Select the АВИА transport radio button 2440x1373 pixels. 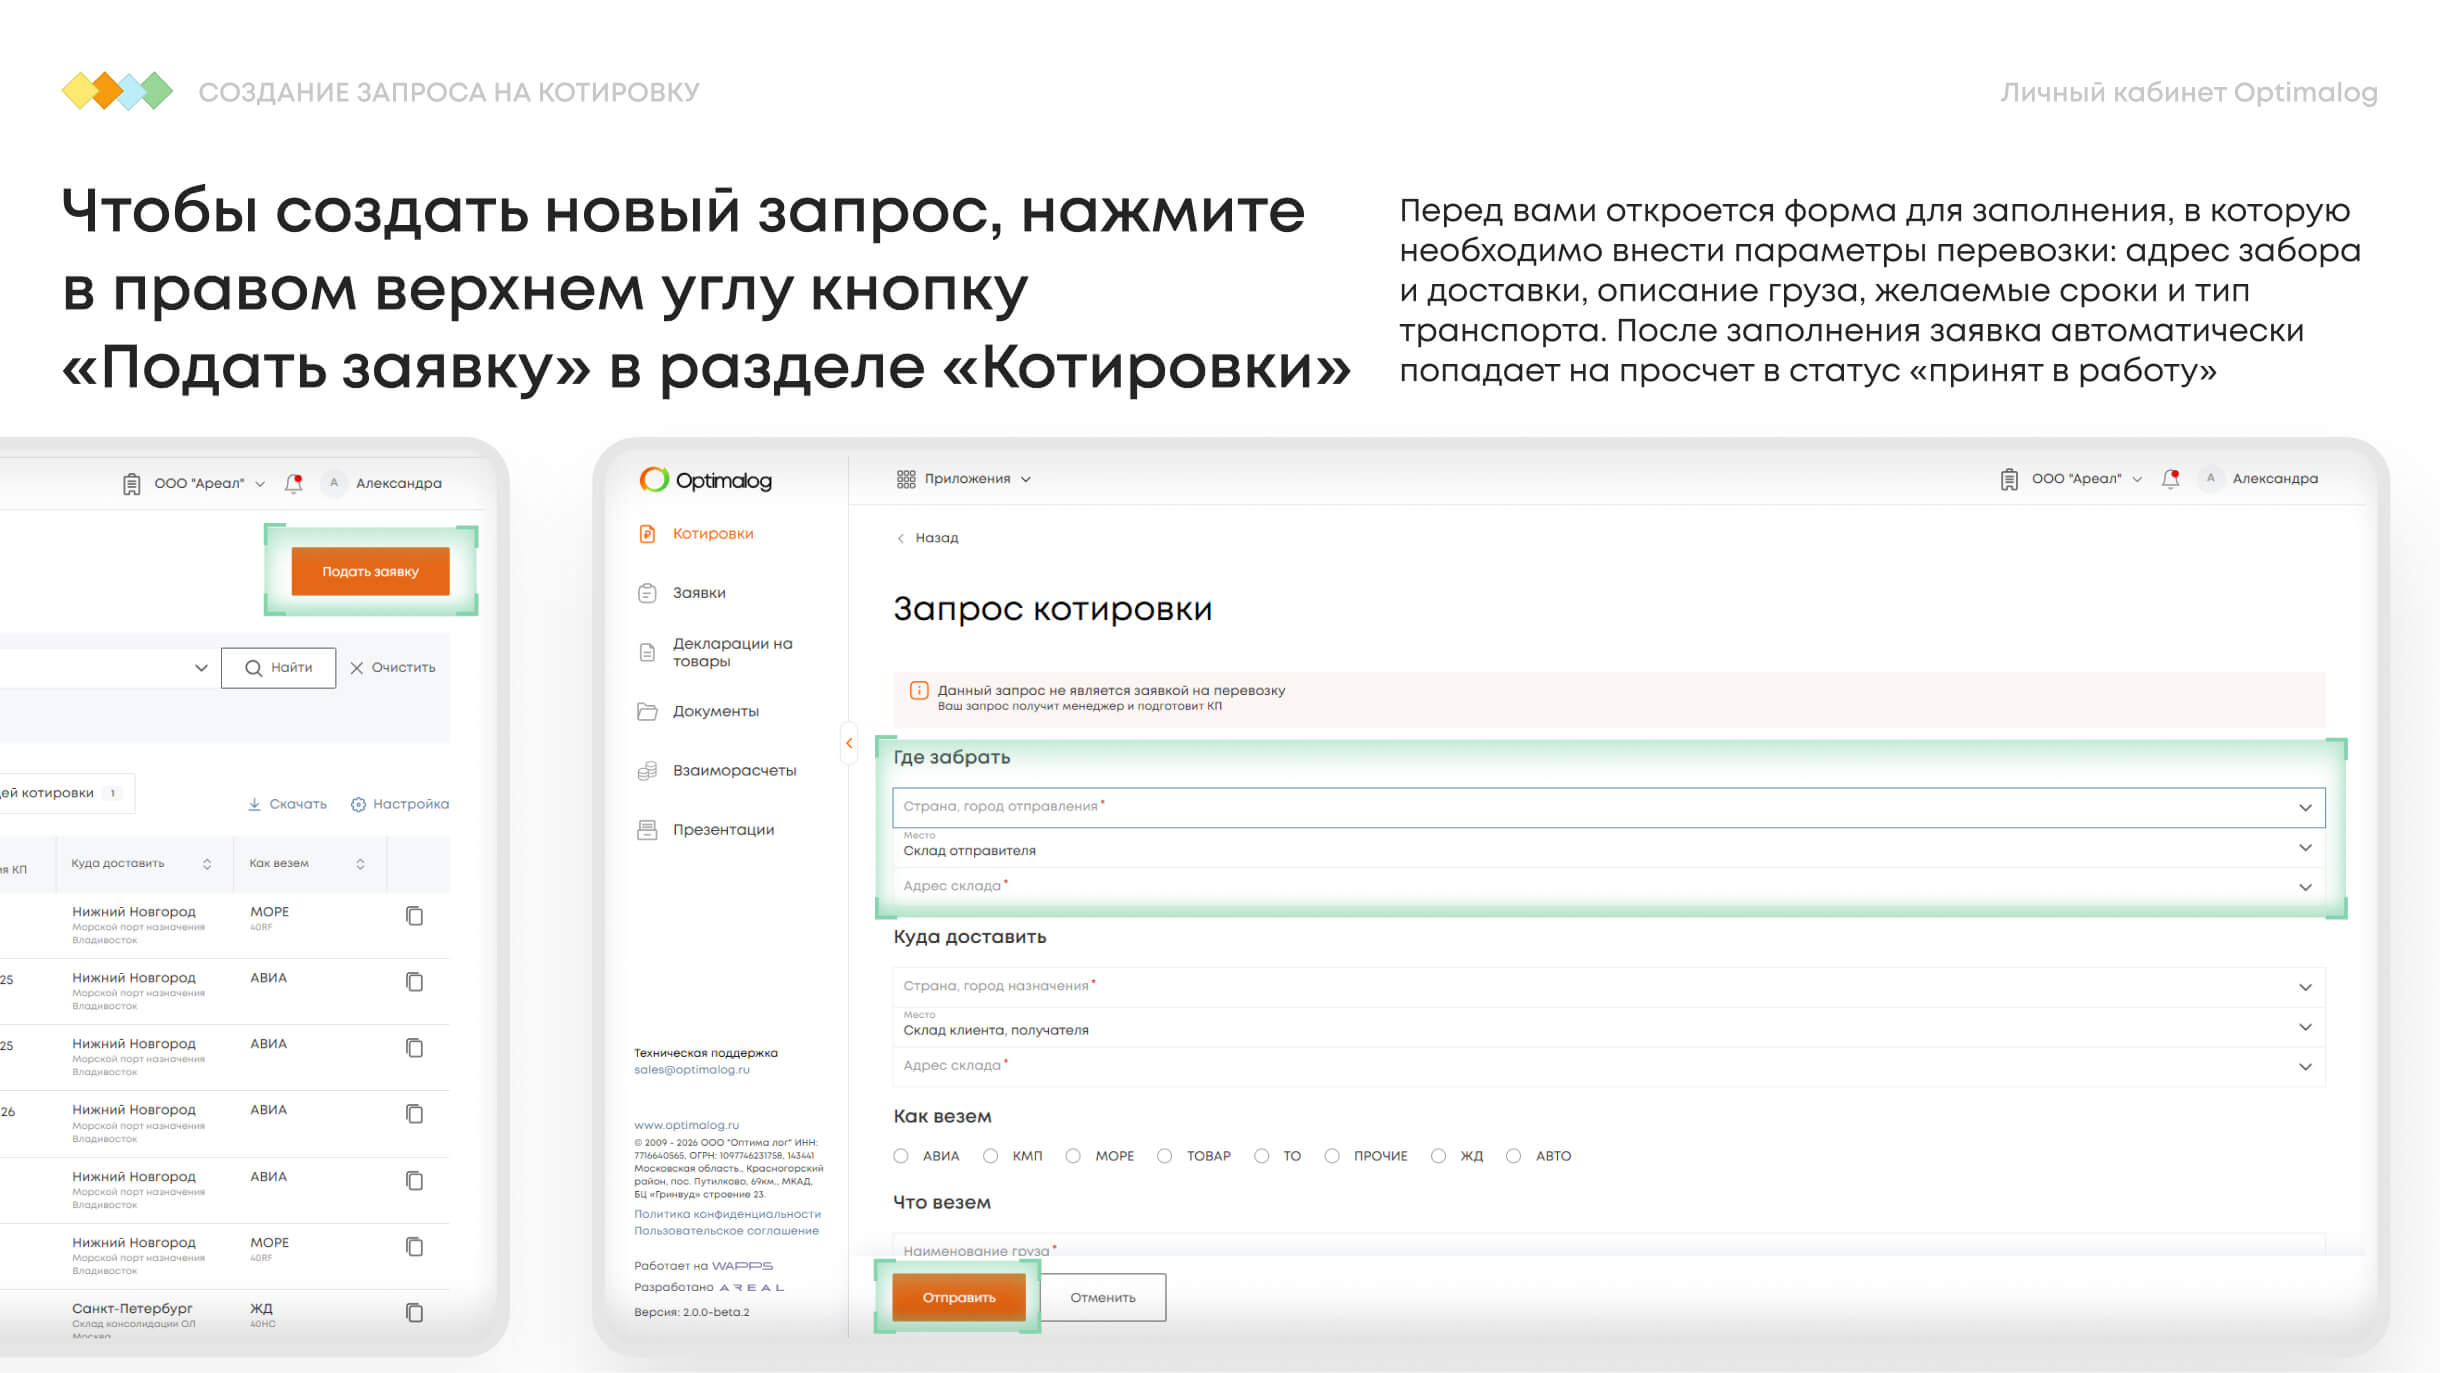click(x=901, y=1156)
